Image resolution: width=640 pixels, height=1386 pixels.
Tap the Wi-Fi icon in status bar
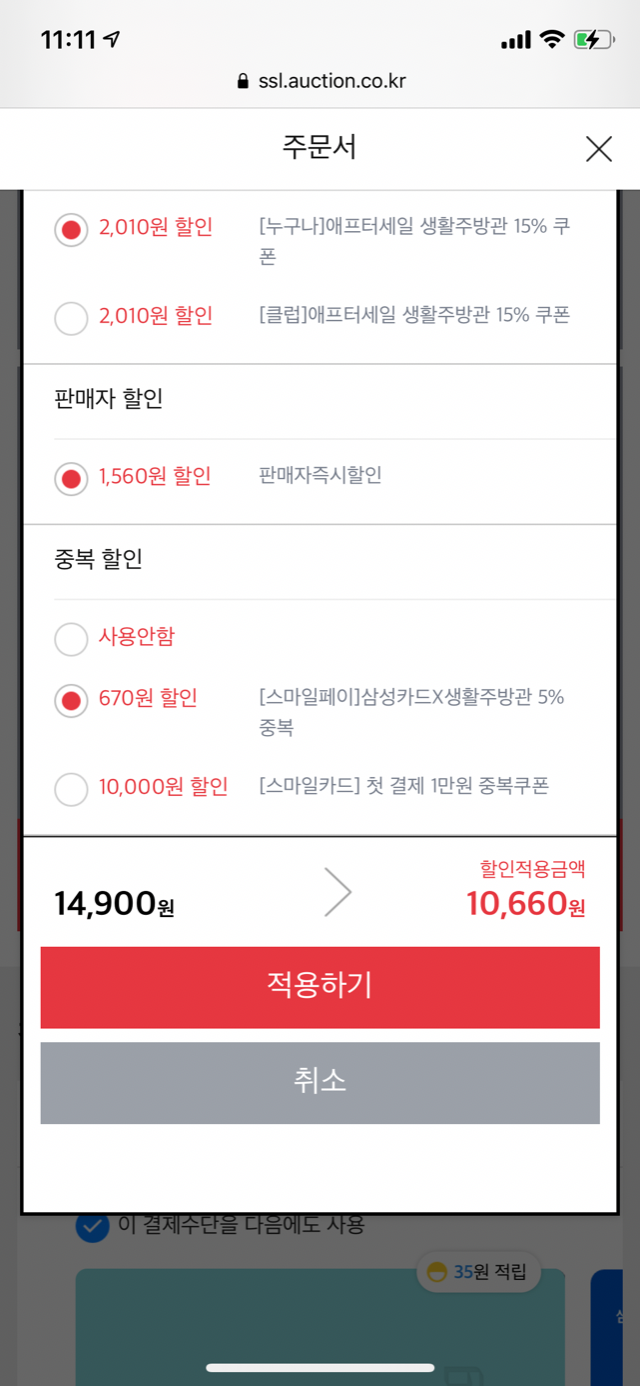coord(551,39)
